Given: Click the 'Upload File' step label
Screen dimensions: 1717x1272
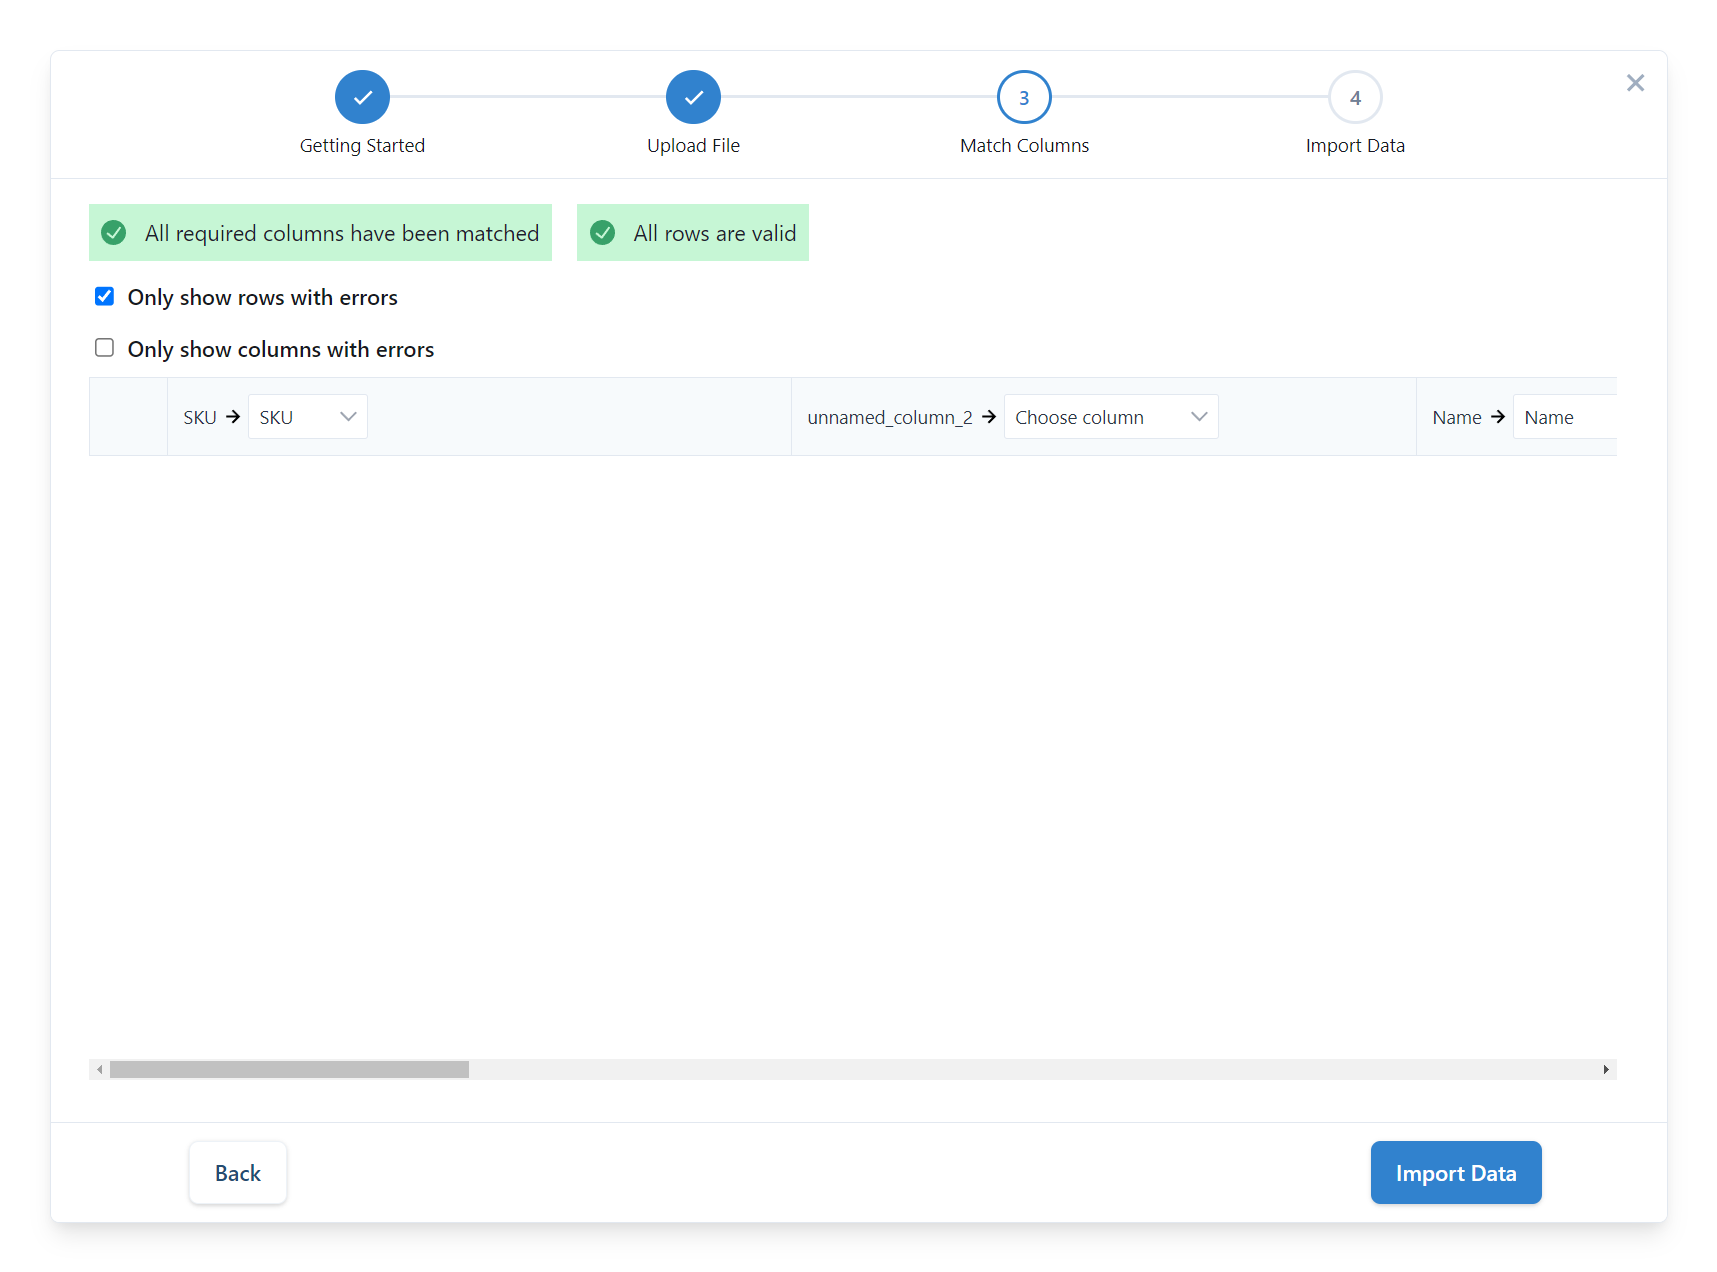Looking at the screenshot, I should [x=693, y=146].
